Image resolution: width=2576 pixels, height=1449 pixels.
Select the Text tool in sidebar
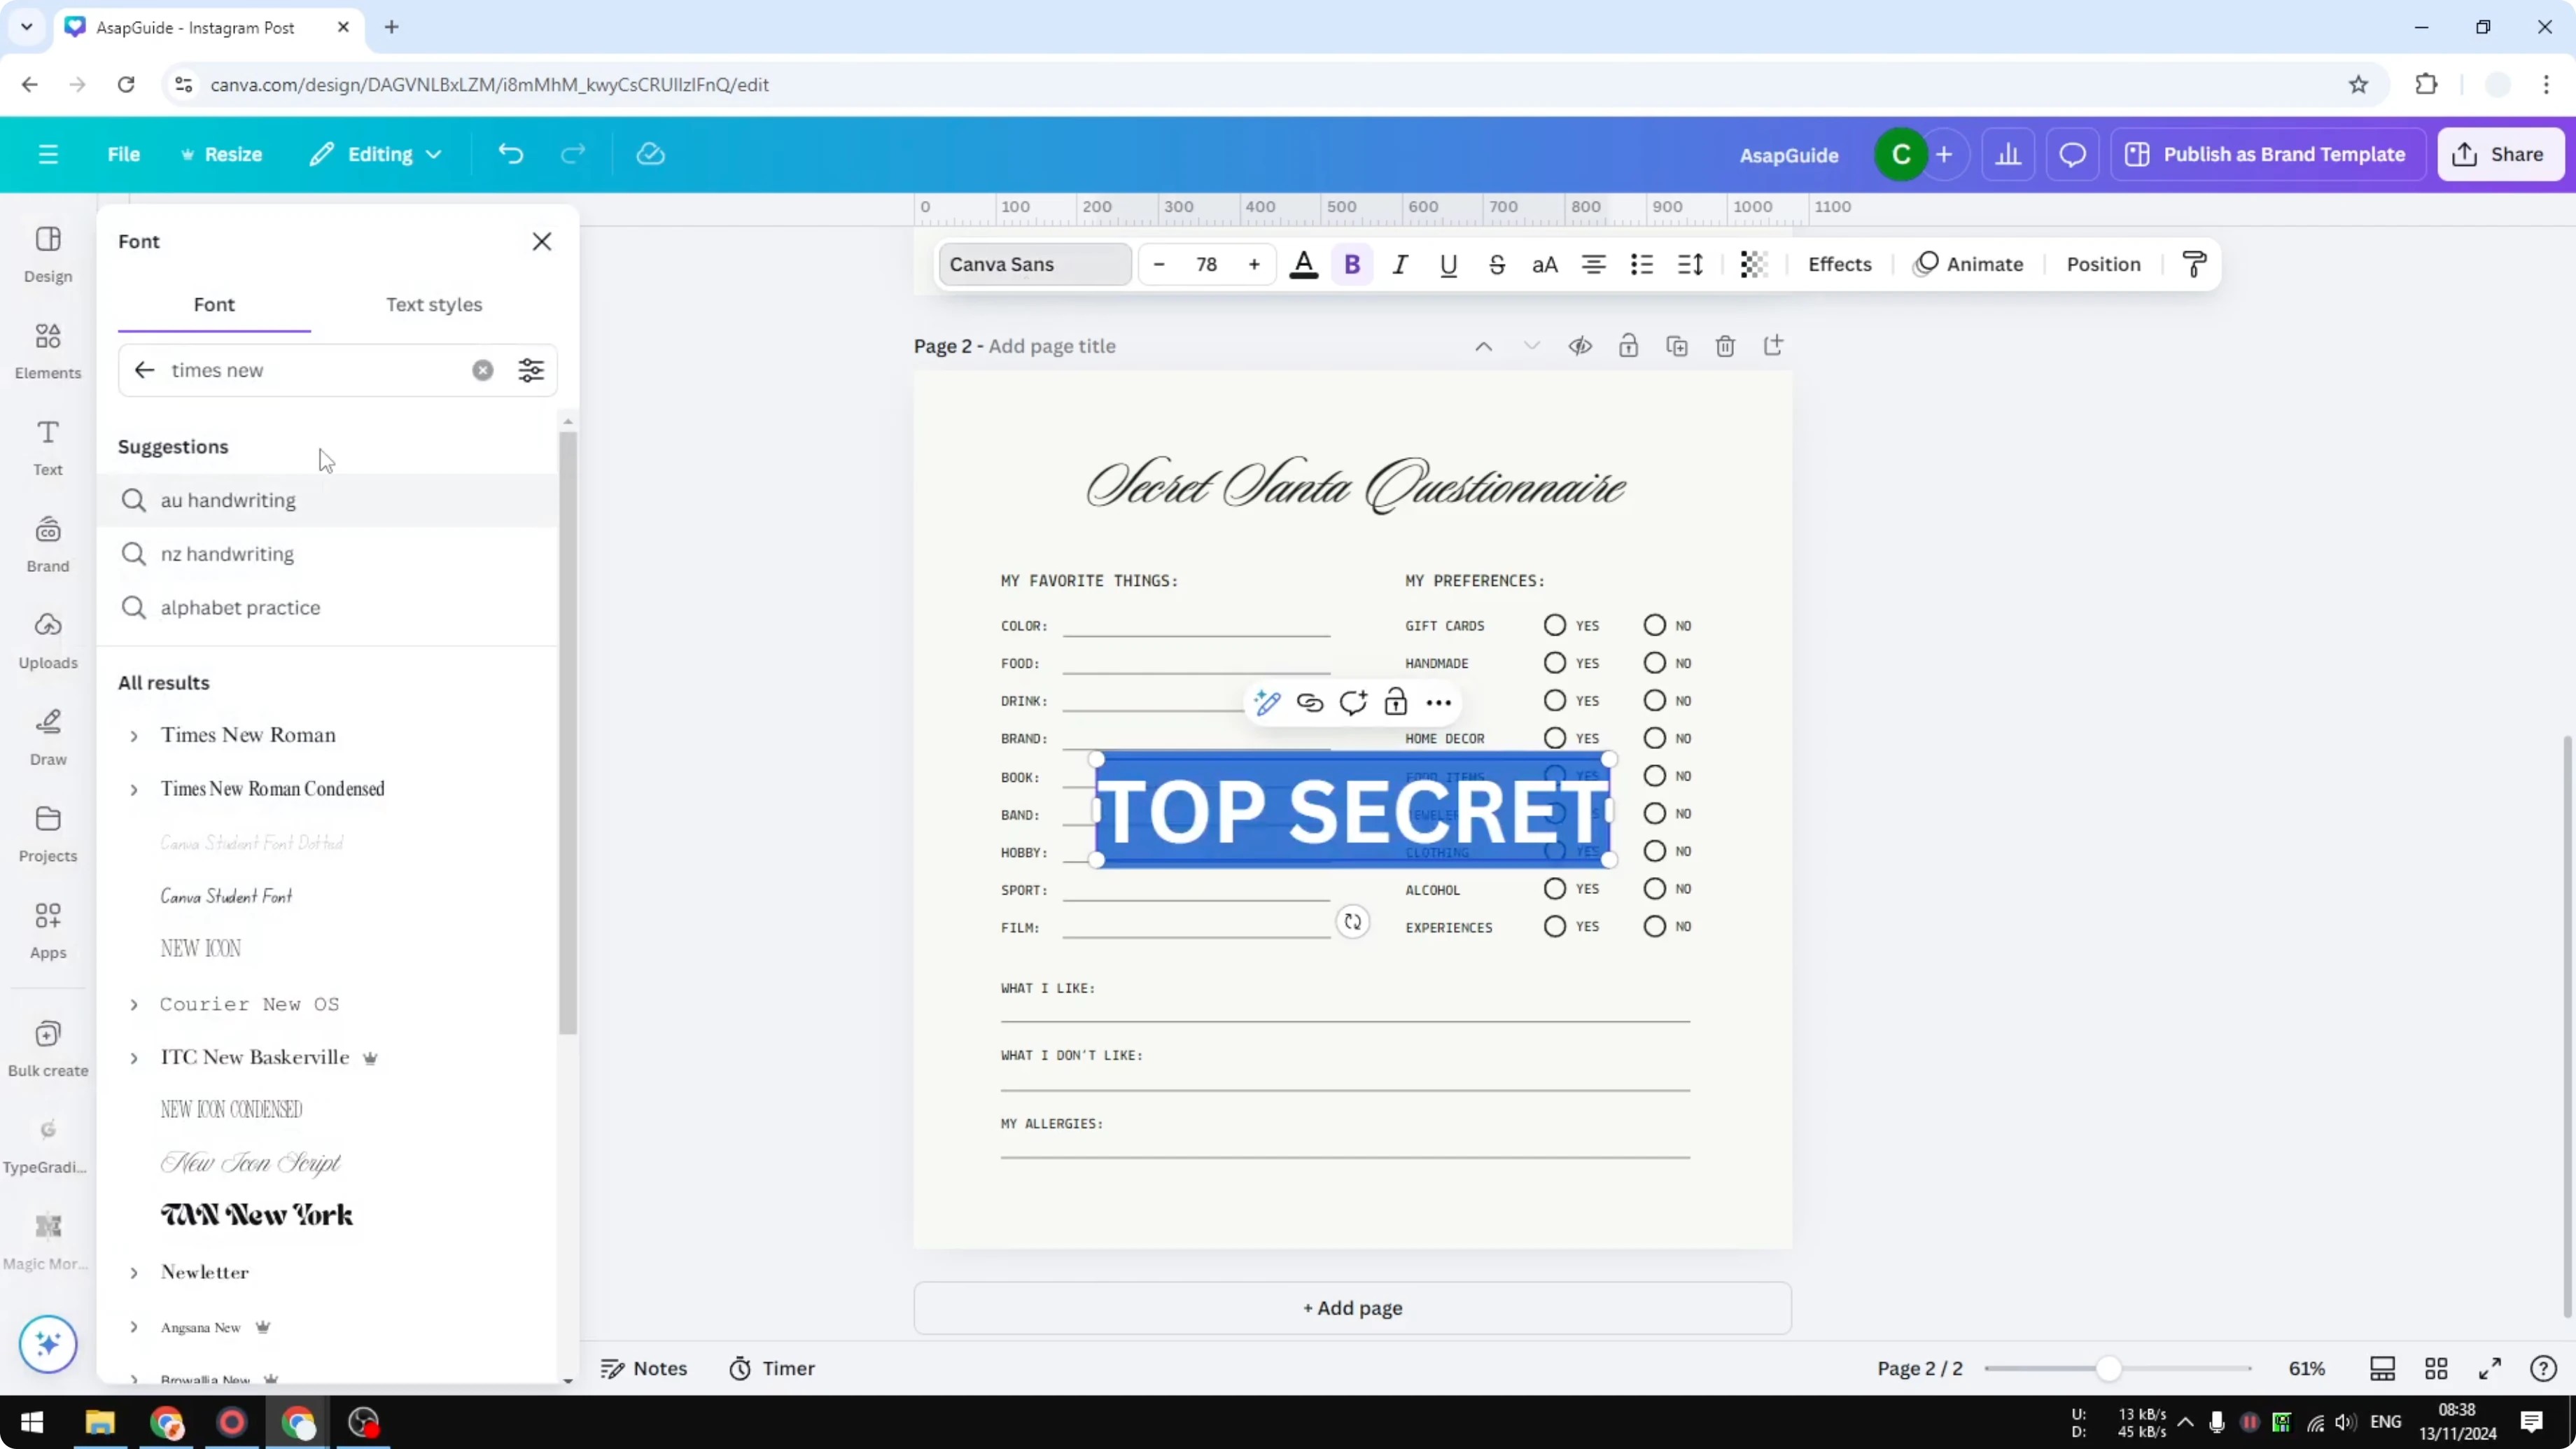pyautogui.click(x=47, y=445)
